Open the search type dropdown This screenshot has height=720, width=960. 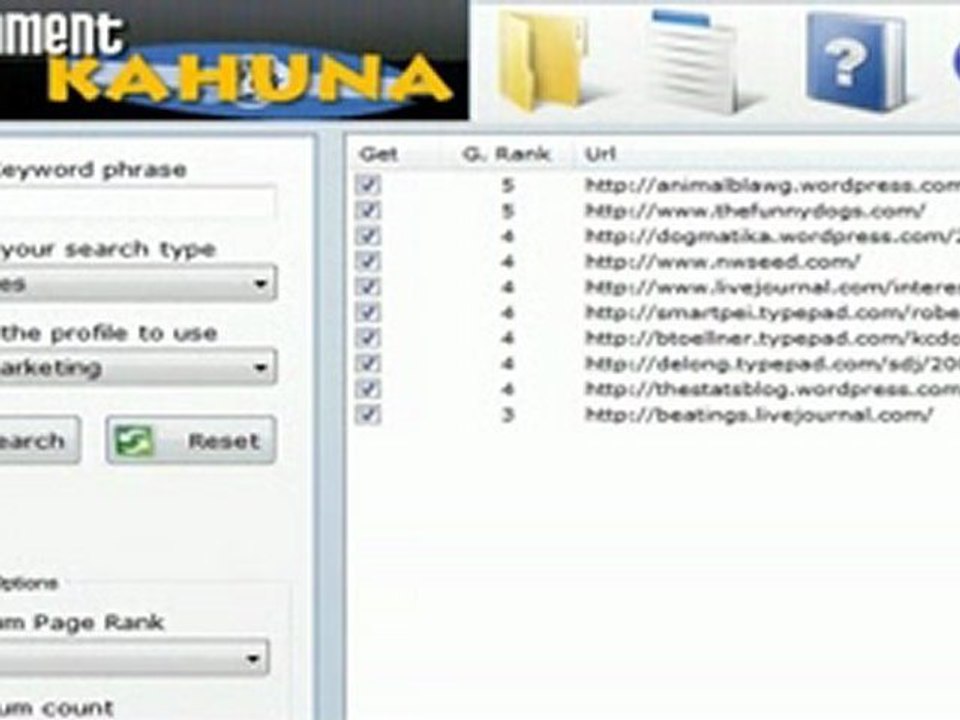138,283
